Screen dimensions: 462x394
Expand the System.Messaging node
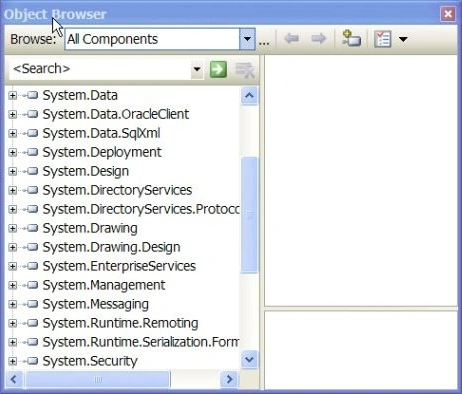tap(12, 305)
